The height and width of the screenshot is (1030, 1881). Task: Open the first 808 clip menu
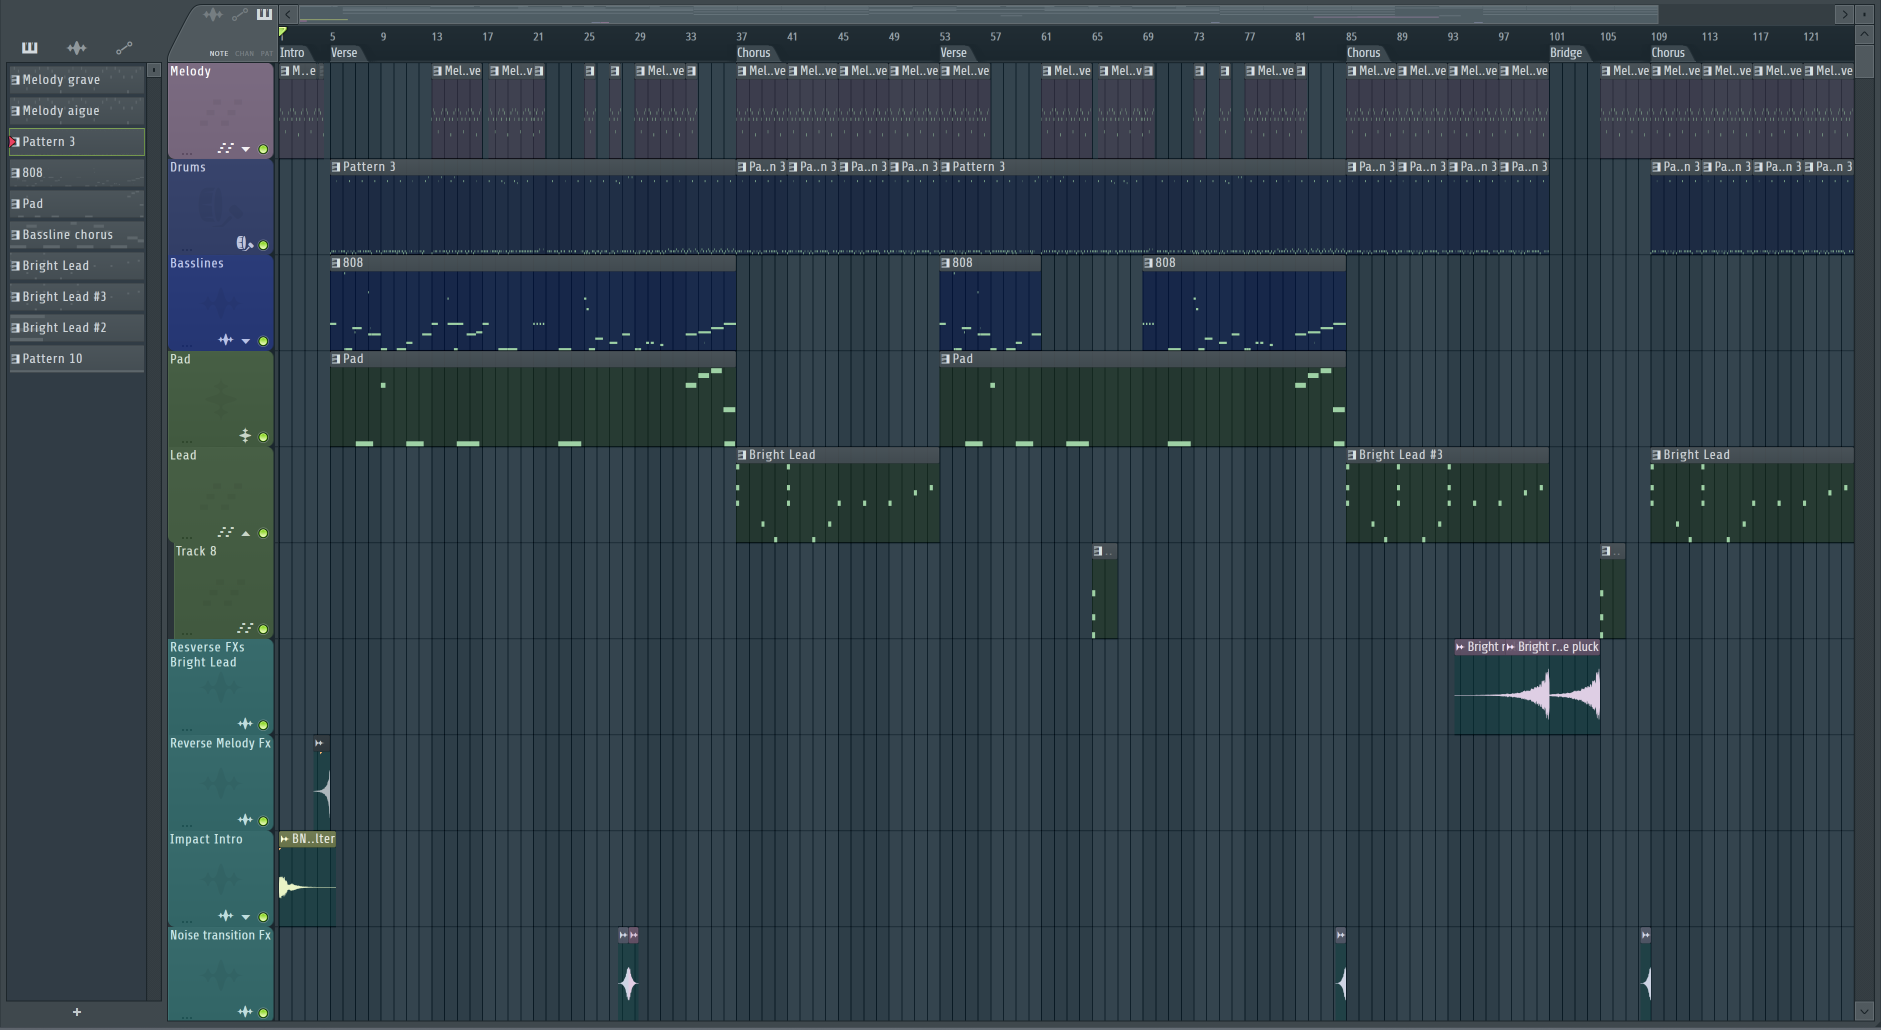coord(336,263)
